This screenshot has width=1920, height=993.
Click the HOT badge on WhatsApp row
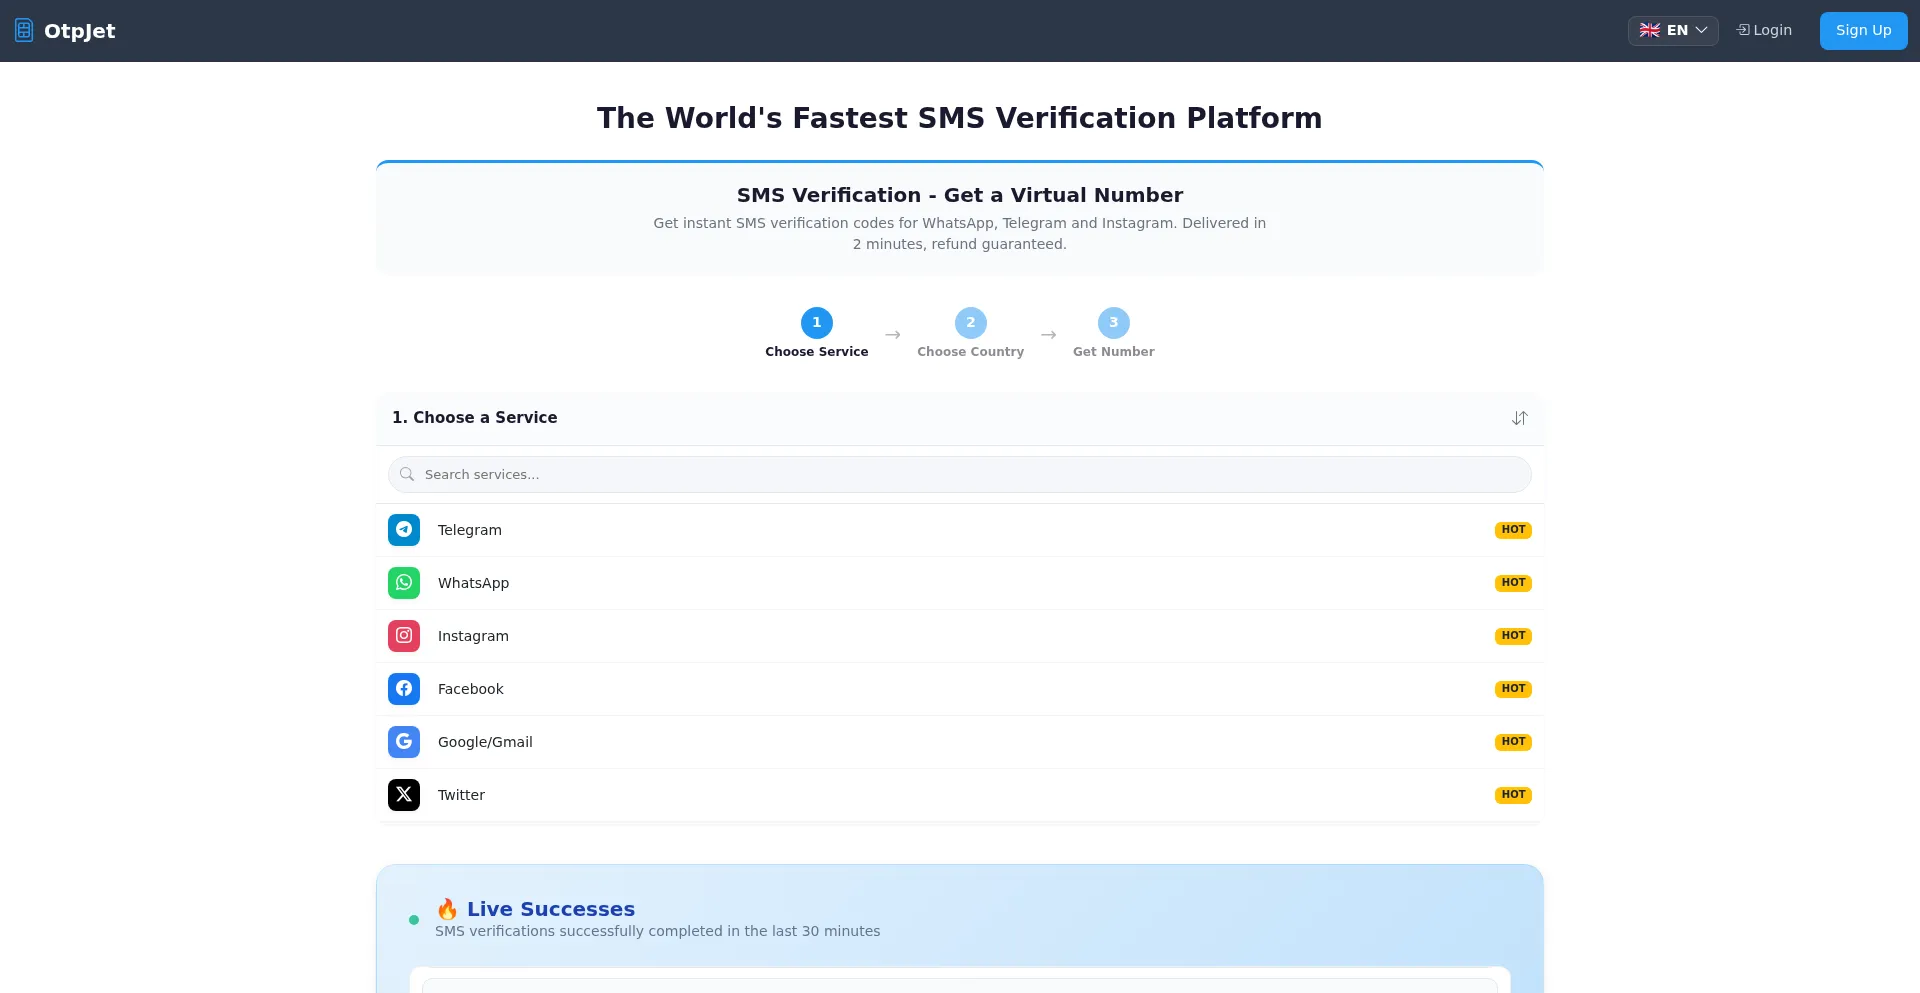(x=1513, y=583)
